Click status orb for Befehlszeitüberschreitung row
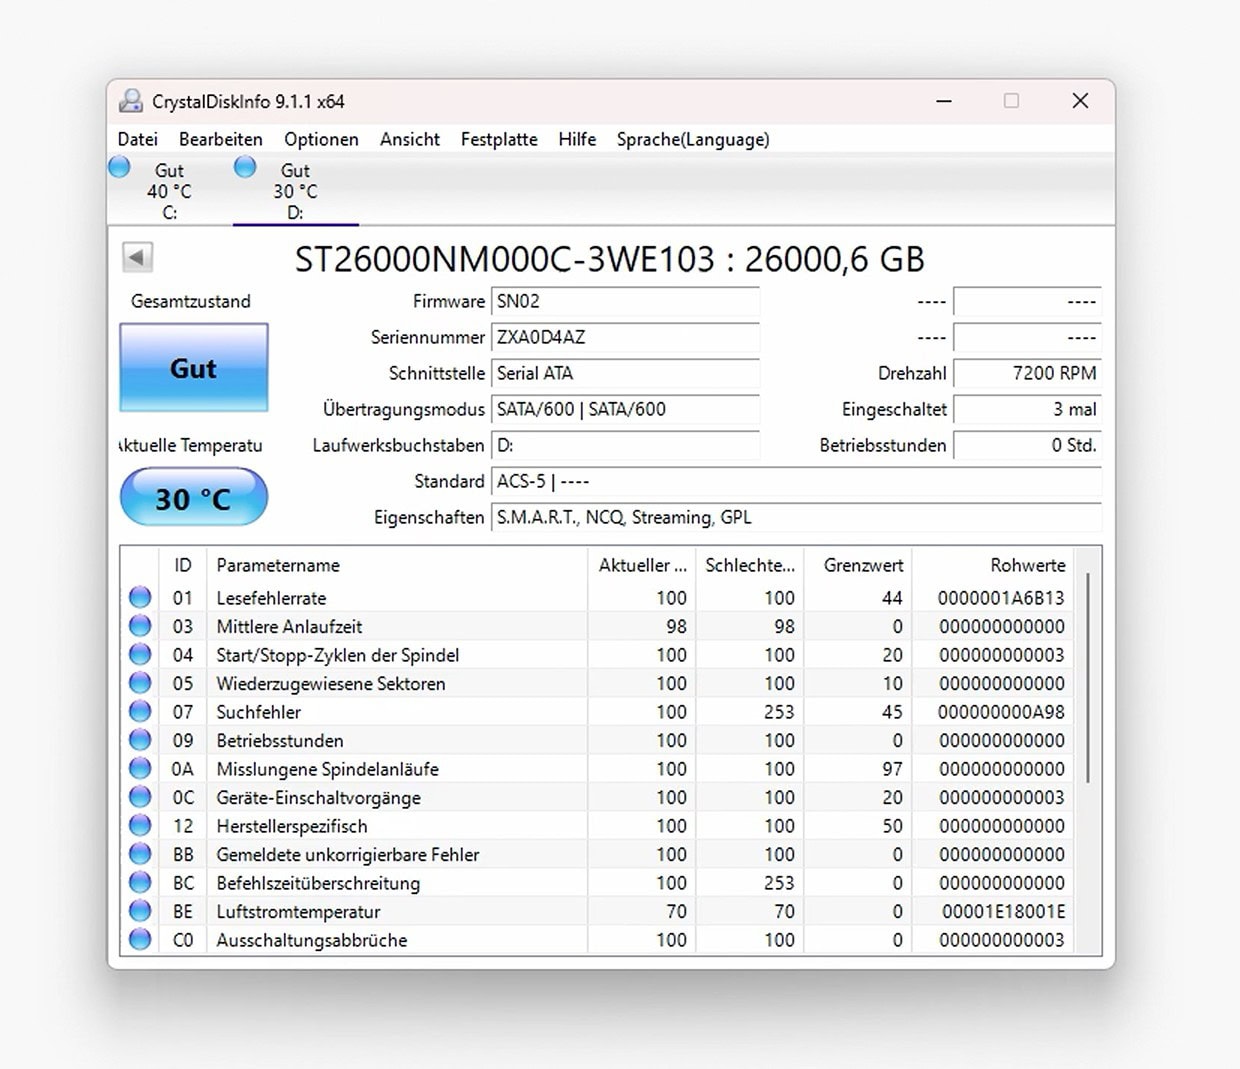Image resolution: width=1240 pixels, height=1069 pixels. (140, 883)
